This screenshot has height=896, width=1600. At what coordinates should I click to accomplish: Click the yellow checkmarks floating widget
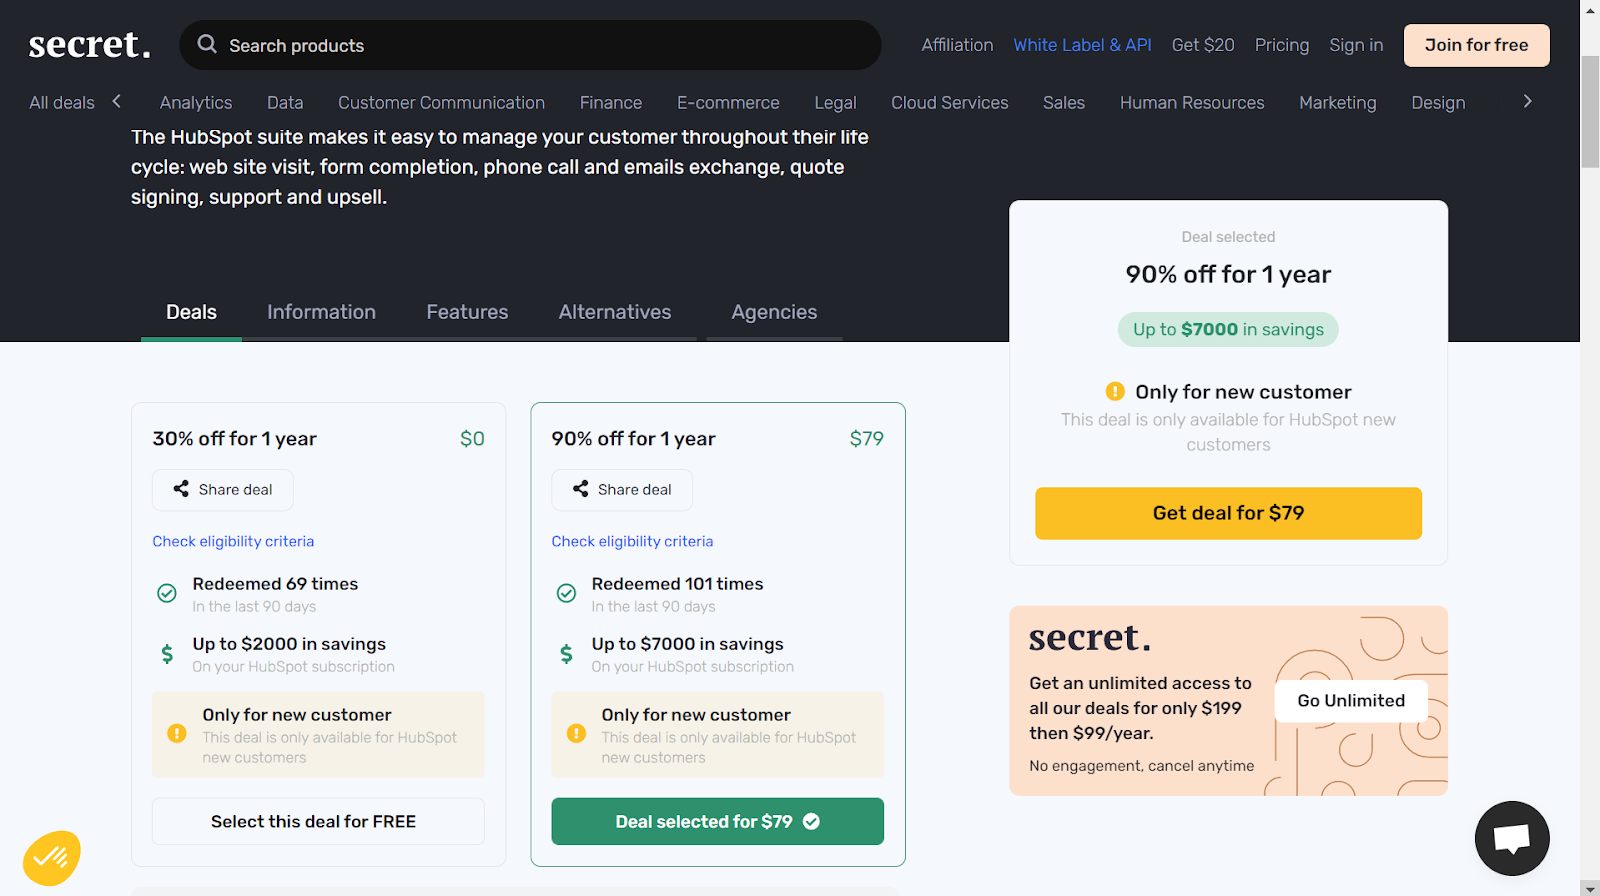coord(51,858)
